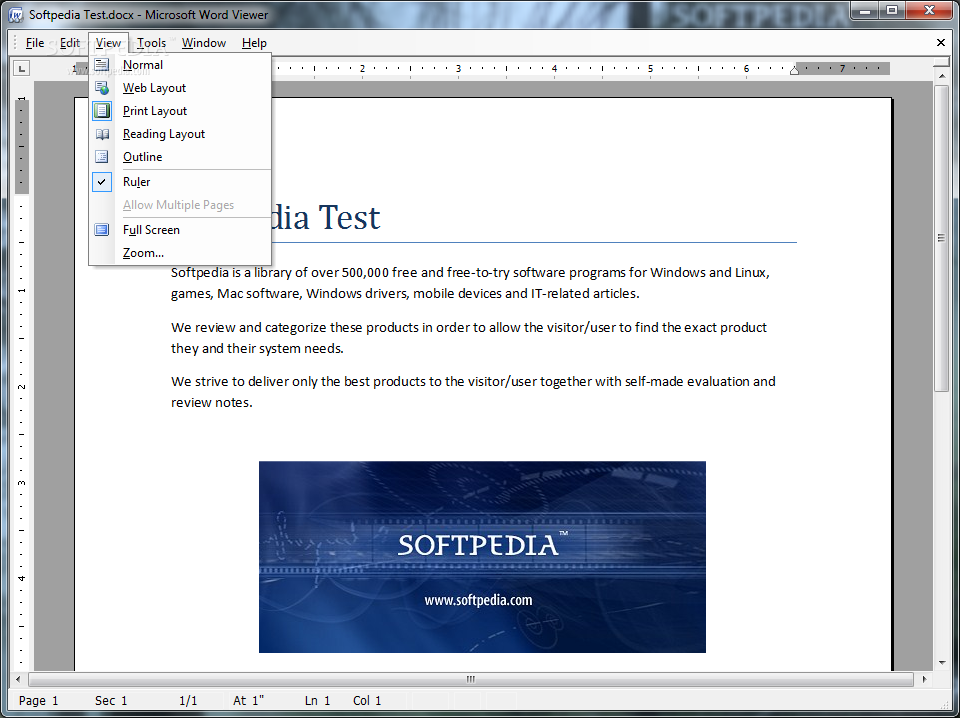
Task: Click the '1/1' page count in status bar
Action: point(188,701)
